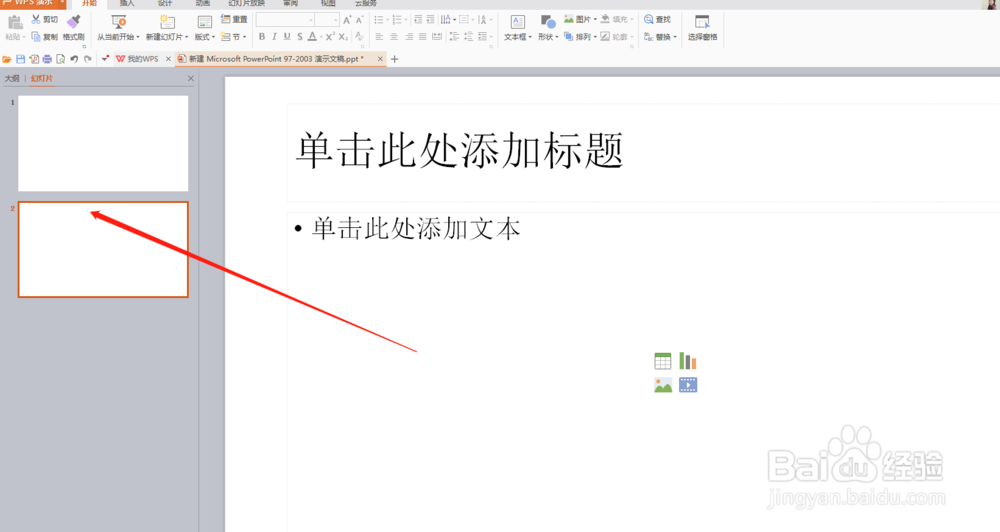Click the Decrease Font Size icon
This screenshot has height=532, width=1000.
359,20
